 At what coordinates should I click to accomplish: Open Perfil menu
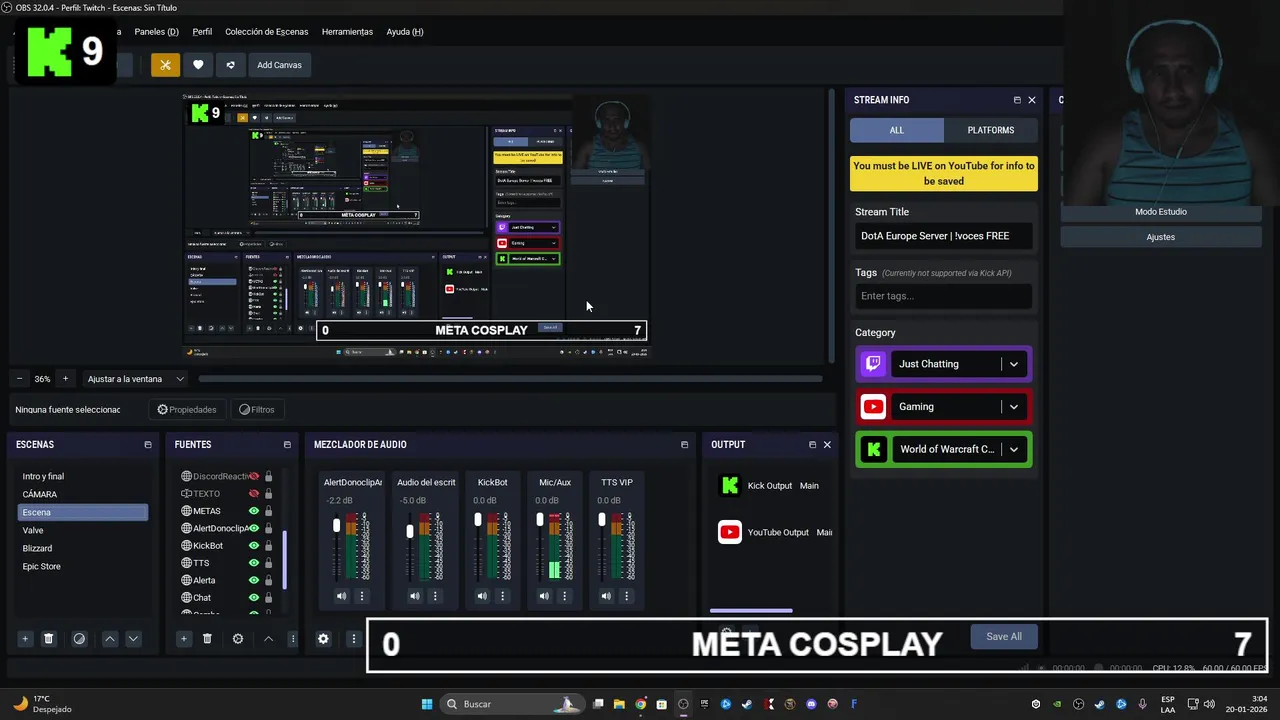[202, 32]
